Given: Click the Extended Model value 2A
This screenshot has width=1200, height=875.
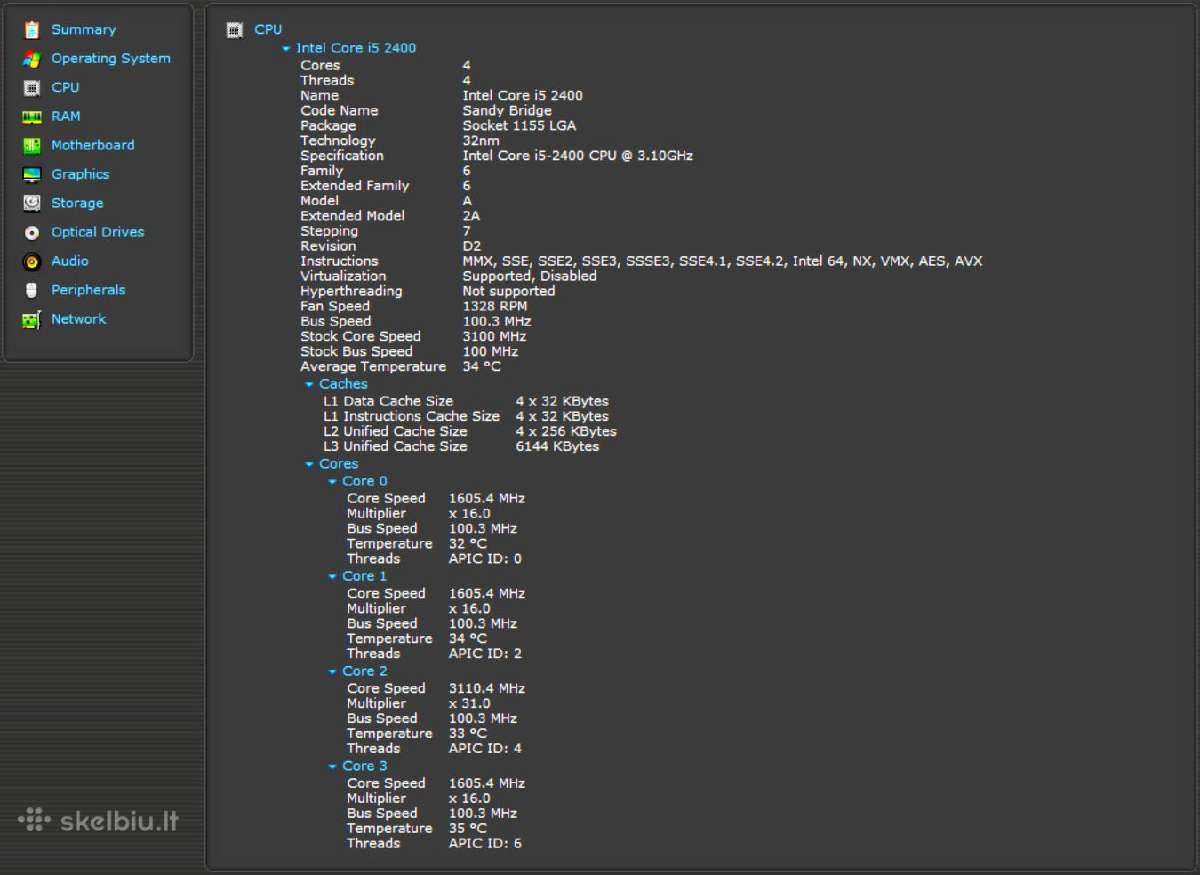Looking at the screenshot, I should 472,216.
